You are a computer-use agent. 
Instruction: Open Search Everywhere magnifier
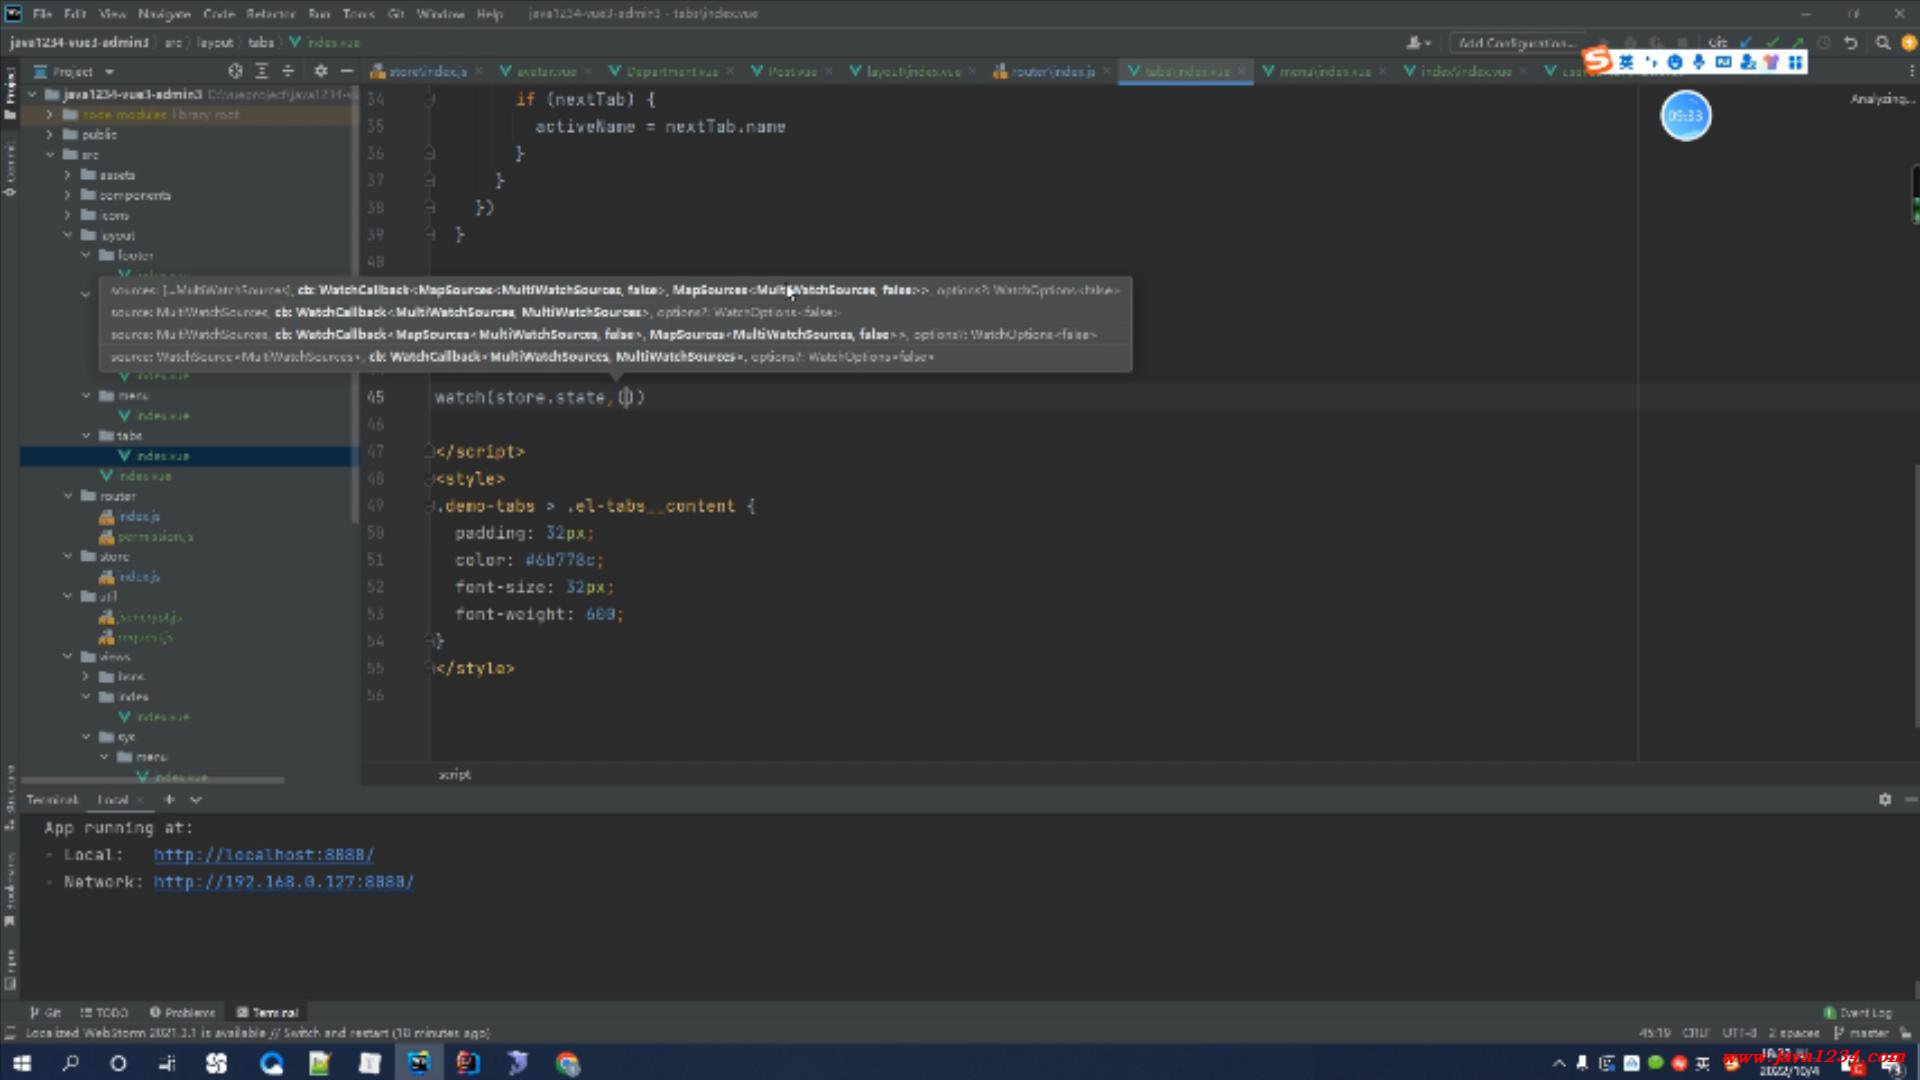(x=1883, y=43)
